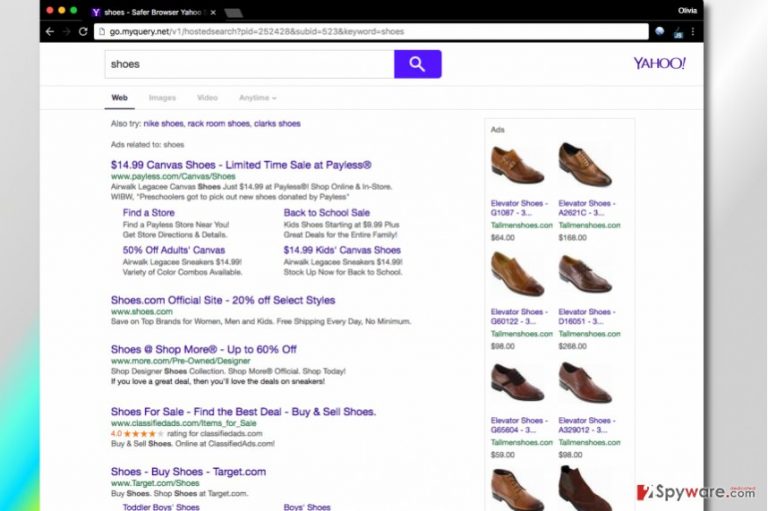Reload the page with refresh icon
The image size is (768, 511).
pos(83,31)
